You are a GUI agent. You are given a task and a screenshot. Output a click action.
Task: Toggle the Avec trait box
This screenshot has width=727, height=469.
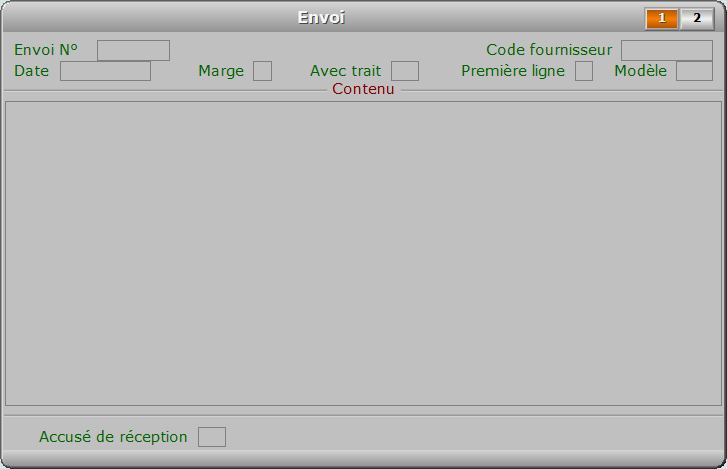point(405,71)
